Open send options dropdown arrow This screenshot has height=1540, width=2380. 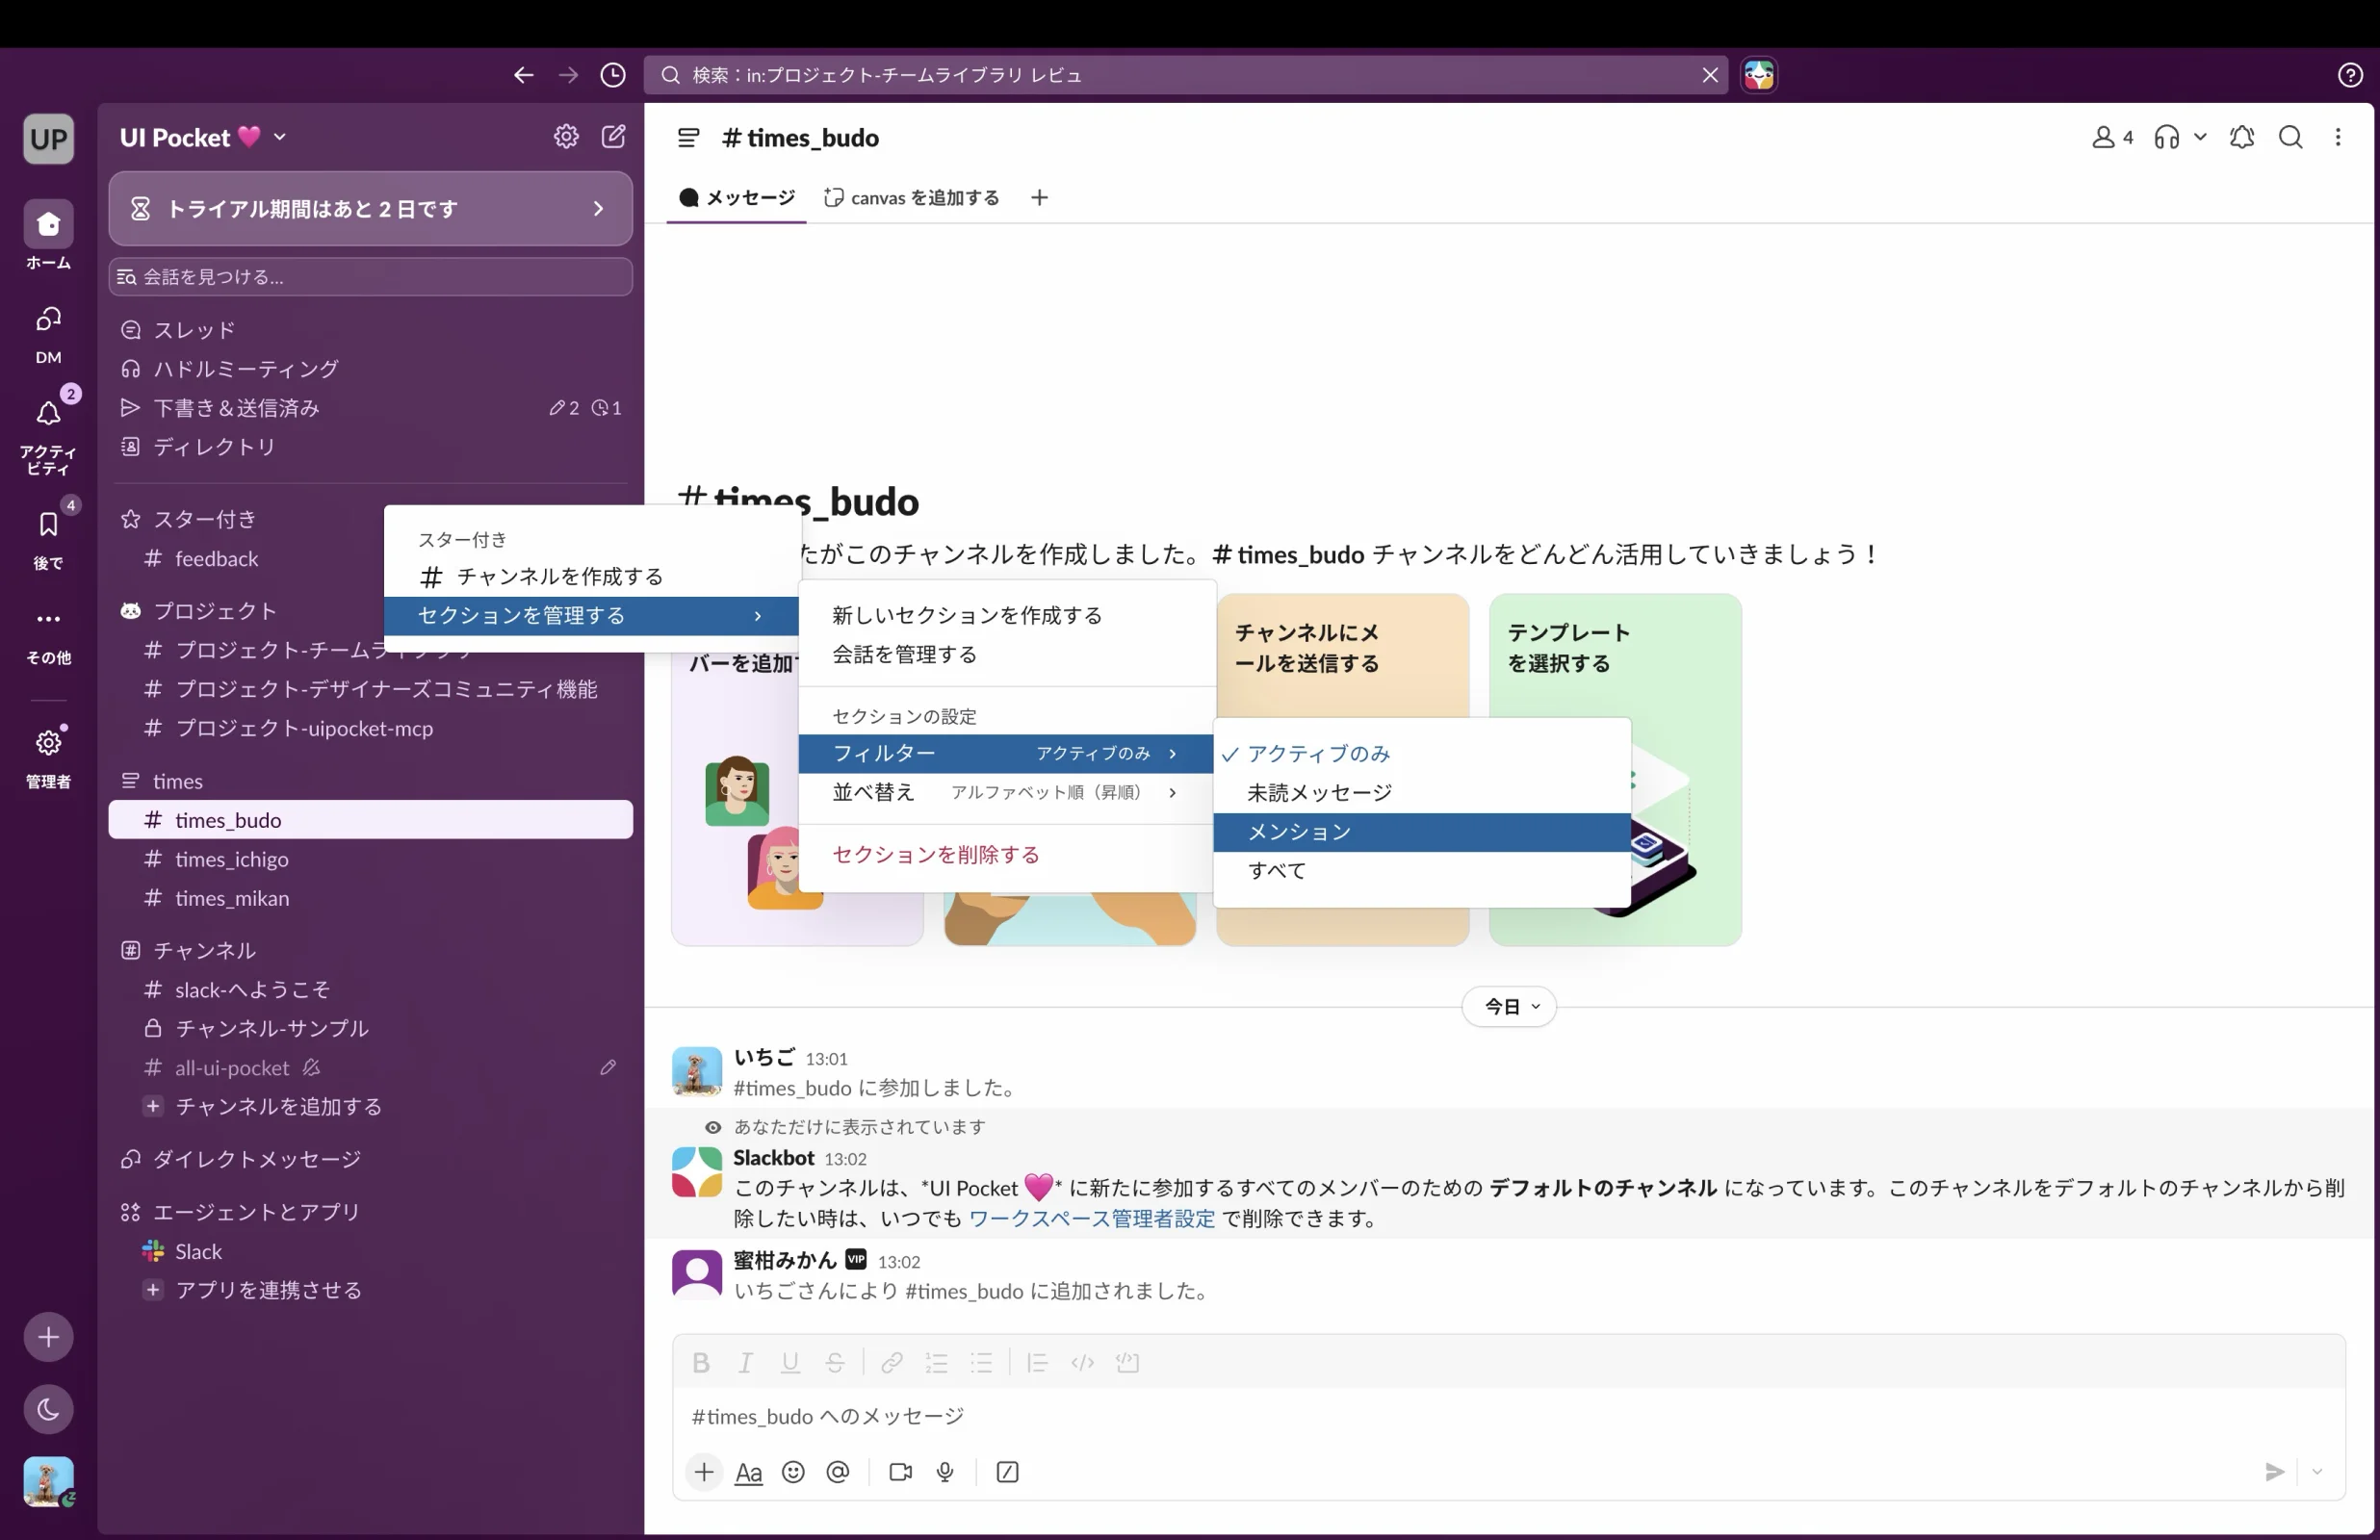coord(2317,1472)
